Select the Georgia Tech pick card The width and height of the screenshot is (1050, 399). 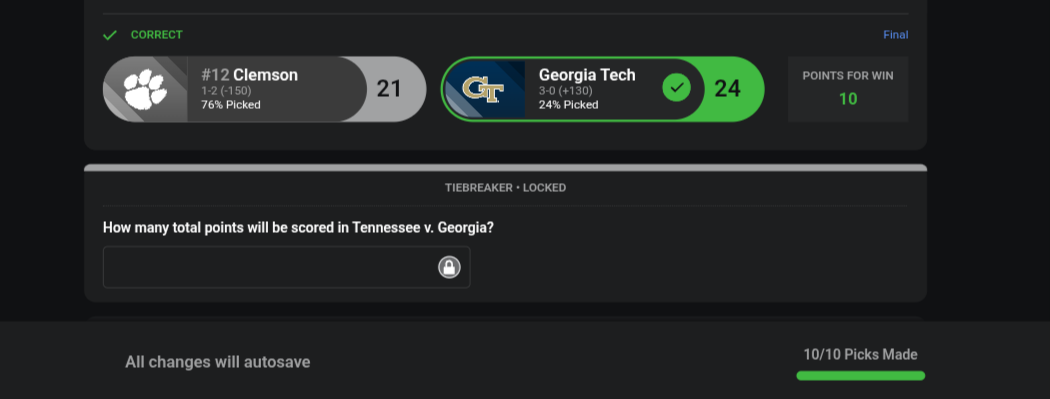point(603,89)
